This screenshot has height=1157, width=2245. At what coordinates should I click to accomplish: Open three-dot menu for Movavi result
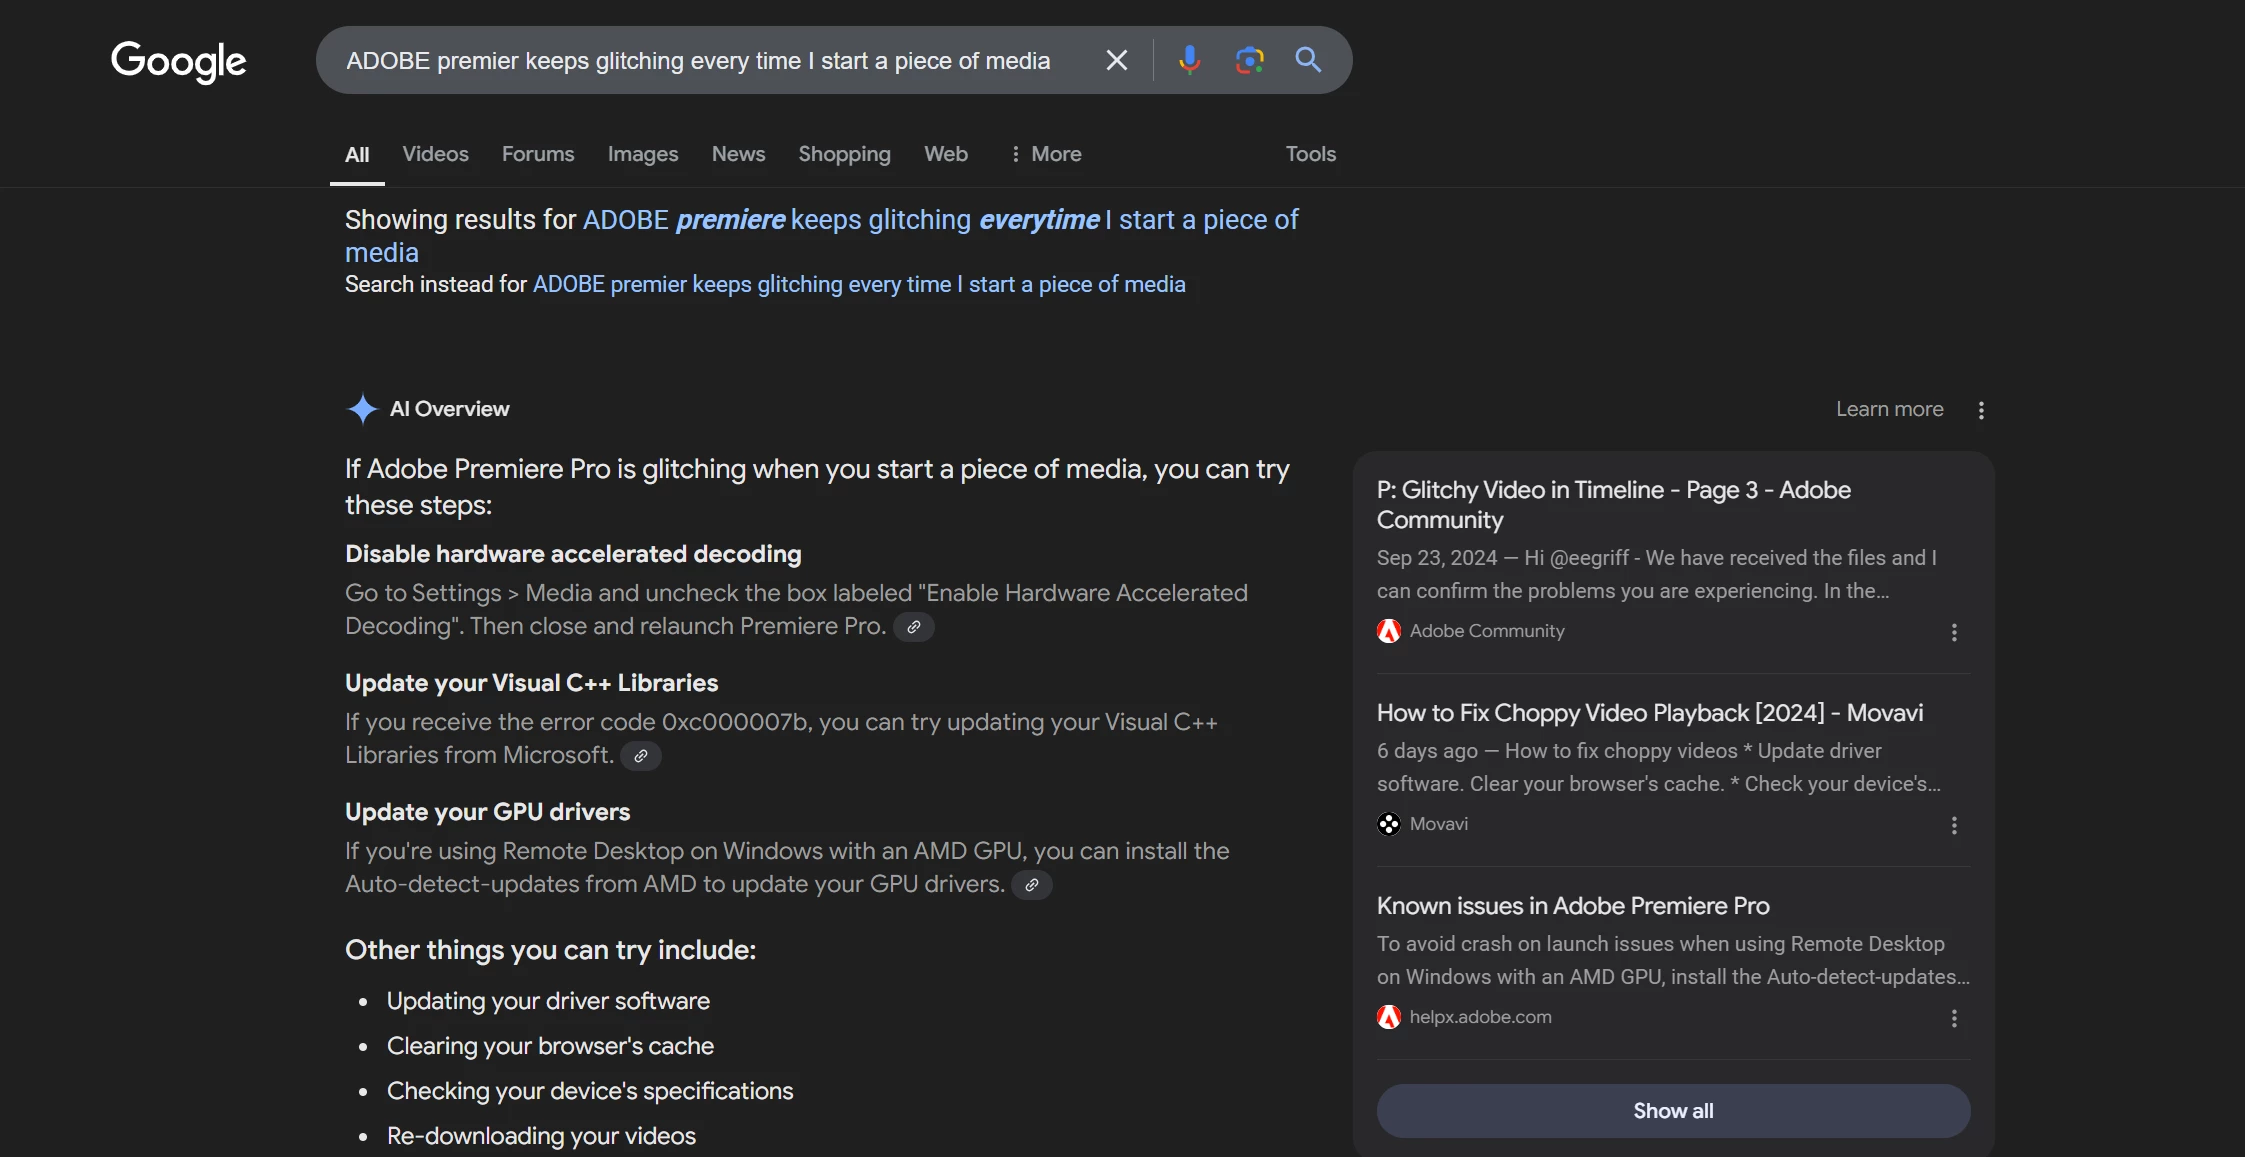pos(1954,825)
